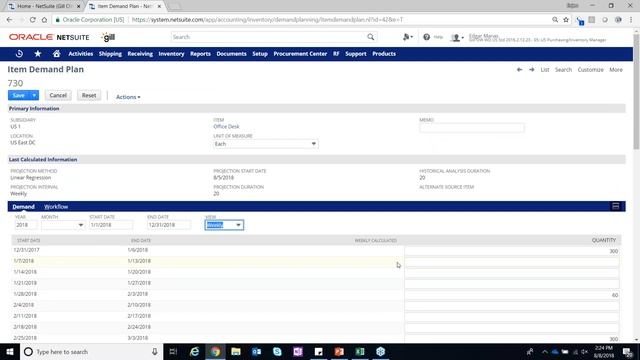Viewport: 640px width, 360px height.
Task: Open PowerPoint from taskbar
Action: [339, 351]
